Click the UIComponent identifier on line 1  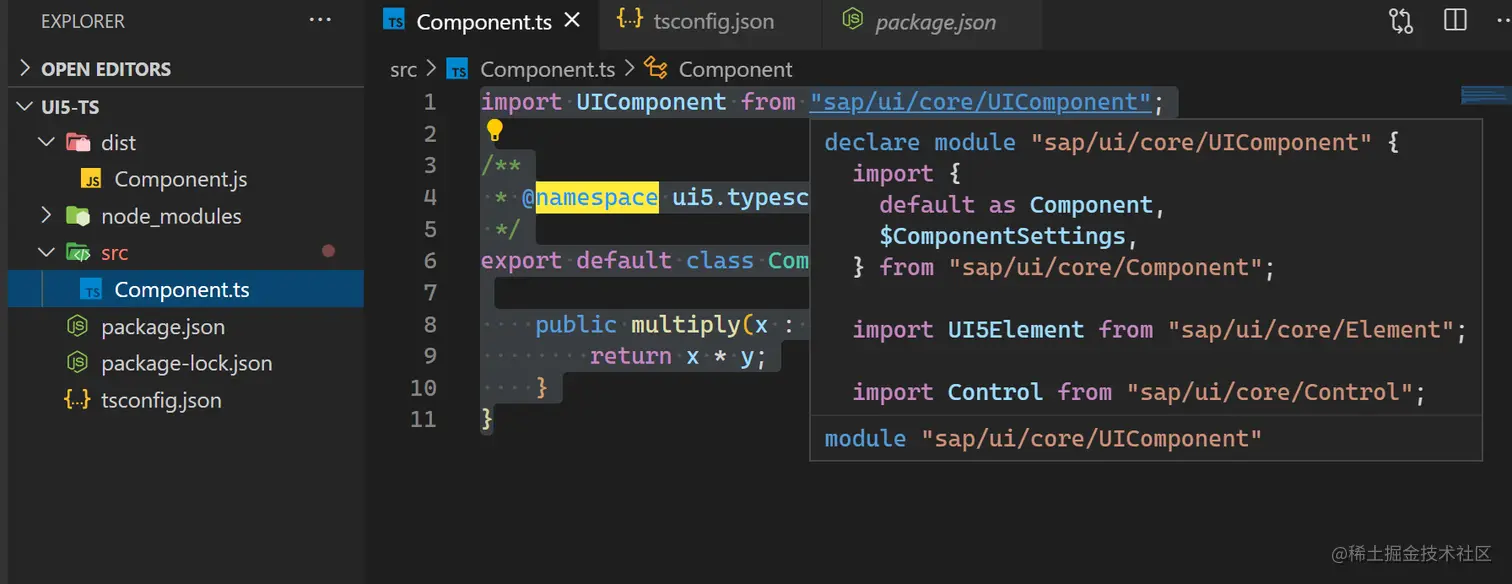point(651,102)
